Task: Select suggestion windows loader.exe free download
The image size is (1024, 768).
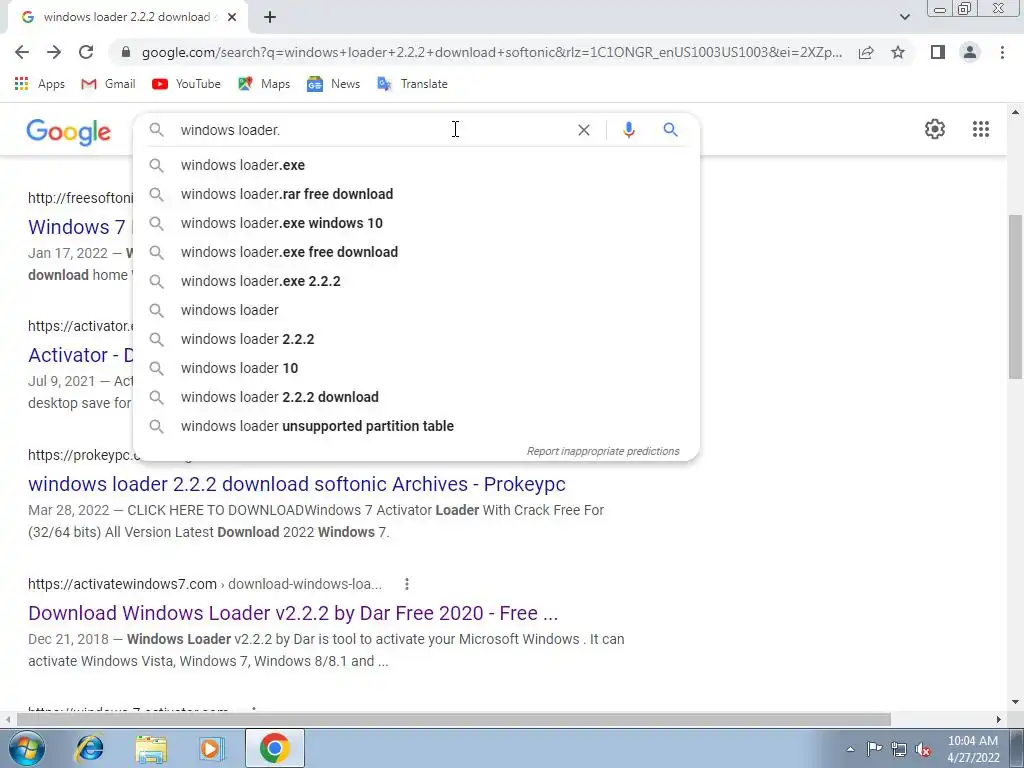Action: click(x=416, y=252)
